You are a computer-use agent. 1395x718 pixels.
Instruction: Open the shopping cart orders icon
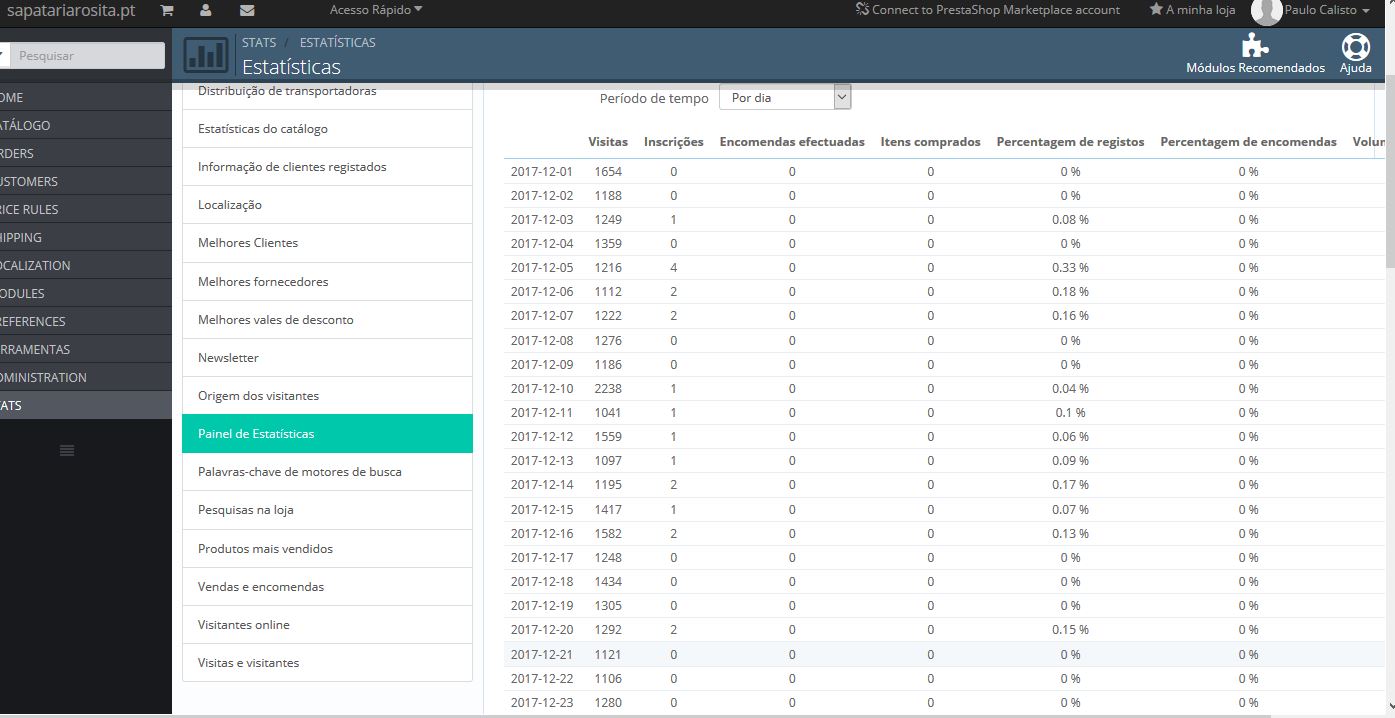pyautogui.click(x=167, y=10)
